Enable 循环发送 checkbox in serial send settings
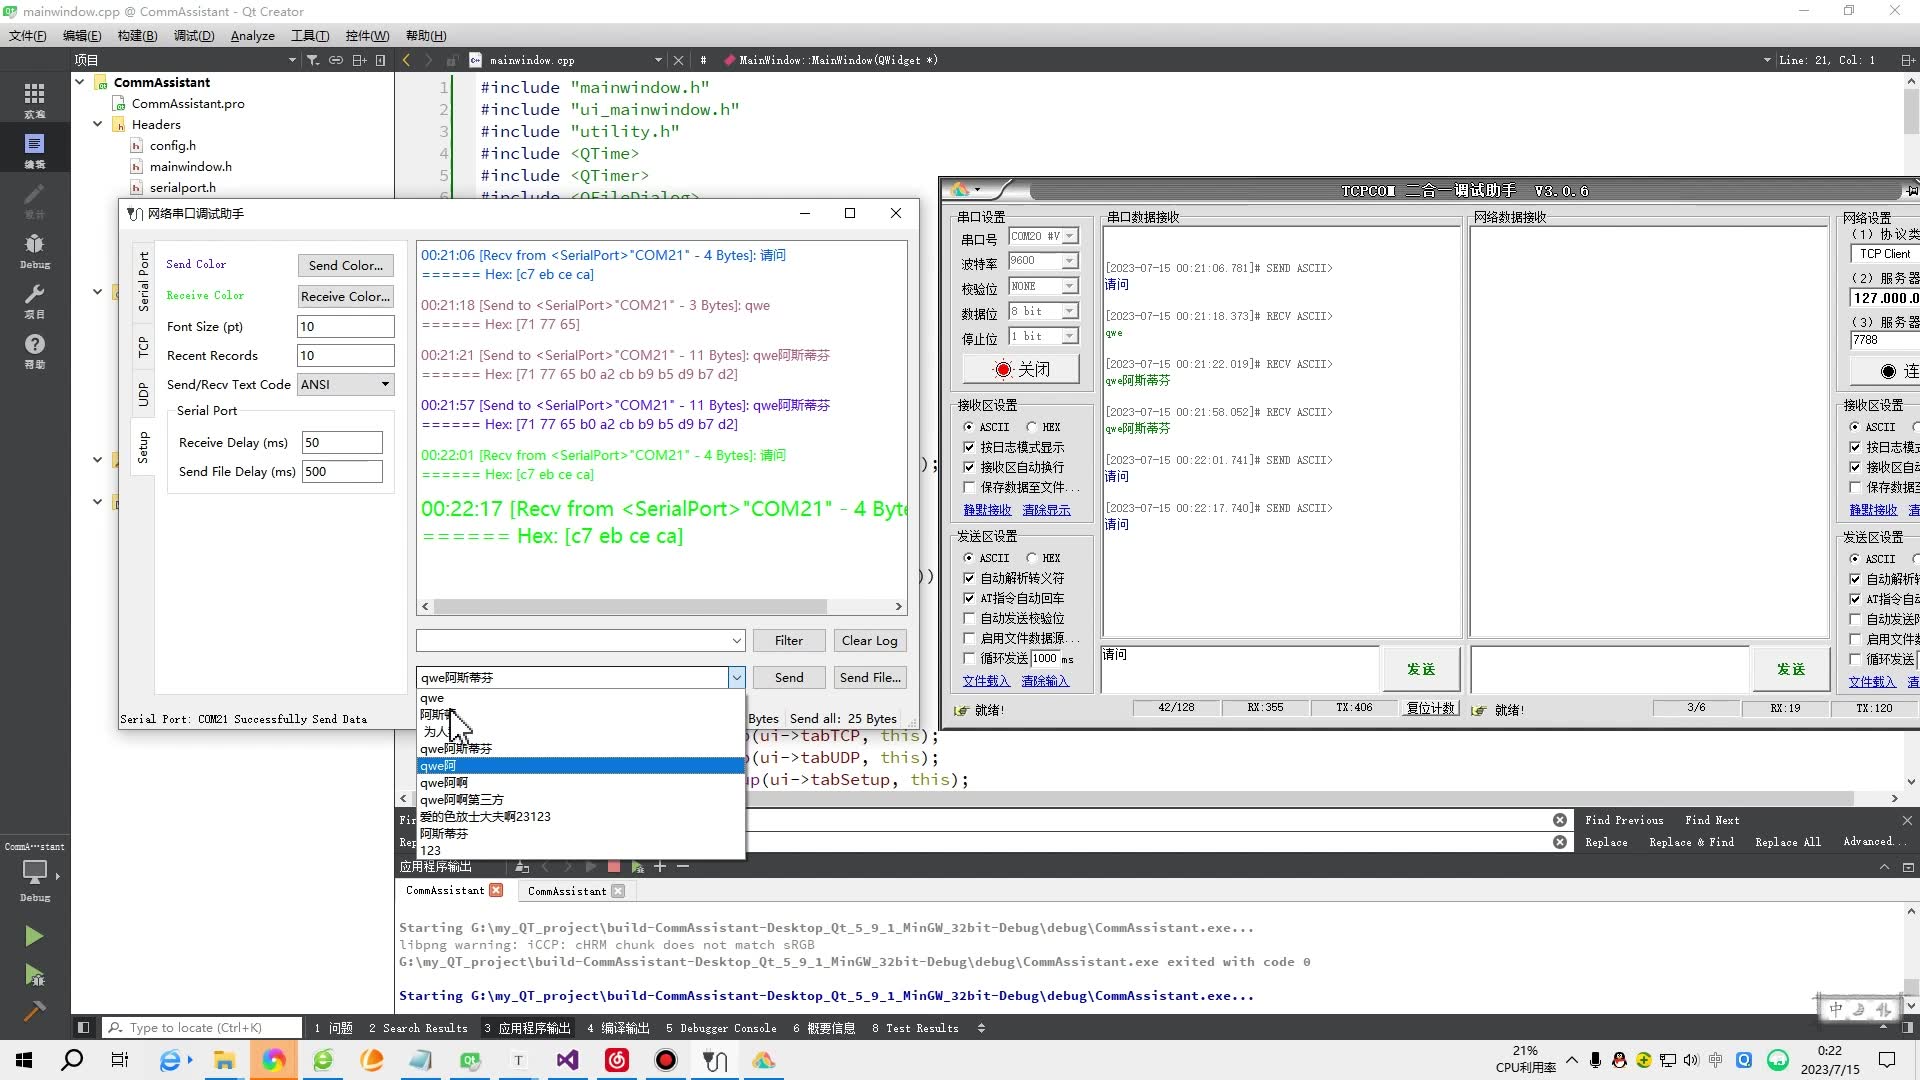 coord(969,658)
